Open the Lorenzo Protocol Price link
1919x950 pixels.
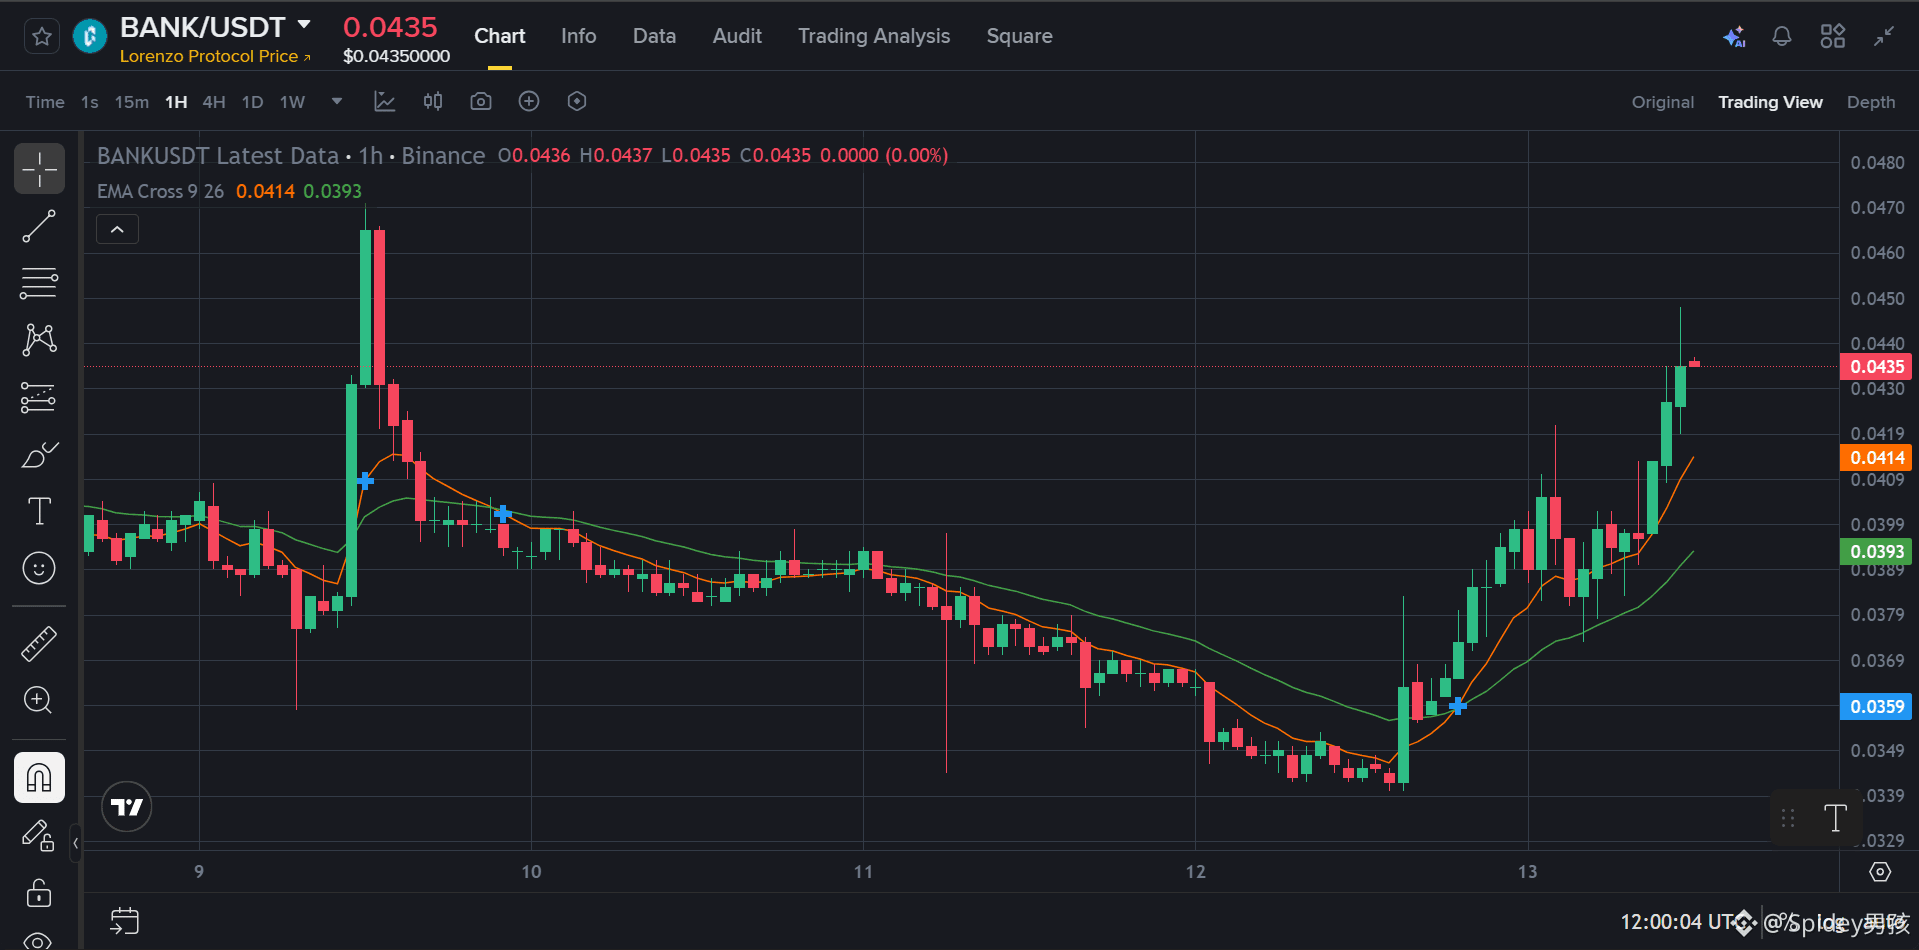[x=215, y=56]
